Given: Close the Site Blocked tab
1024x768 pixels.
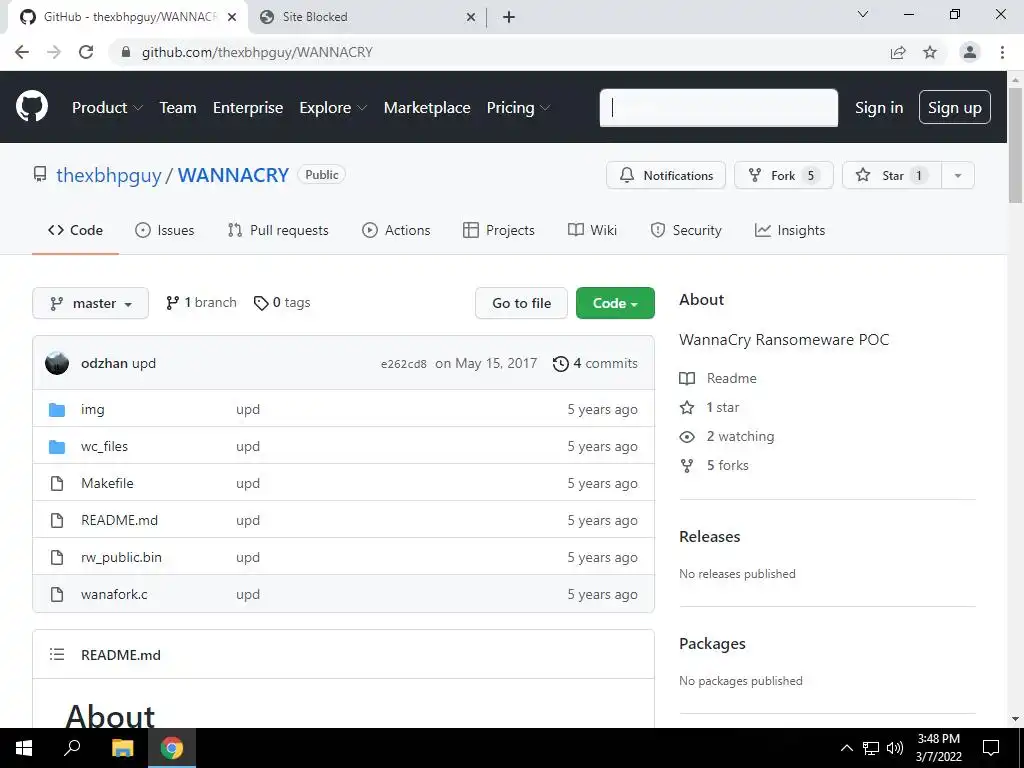Looking at the screenshot, I should coord(471,17).
